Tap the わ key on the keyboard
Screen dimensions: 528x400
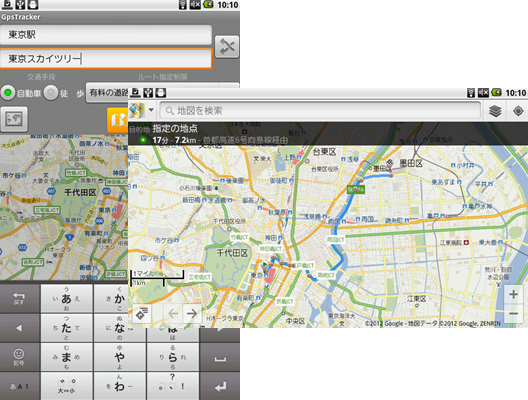pyautogui.click(x=120, y=386)
